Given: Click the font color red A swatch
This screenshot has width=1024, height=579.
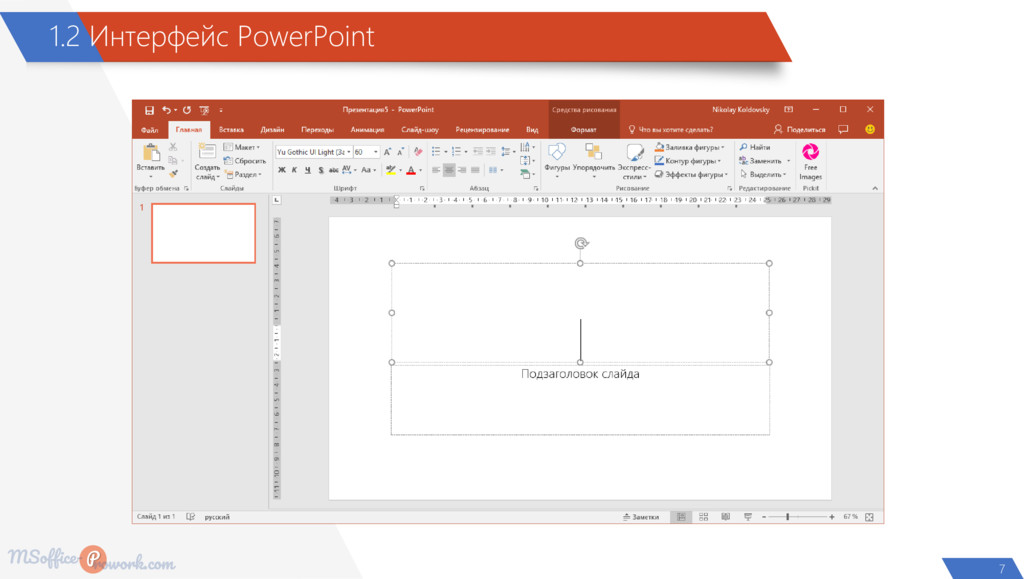Looking at the screenshot, I should tap(411, 170).
